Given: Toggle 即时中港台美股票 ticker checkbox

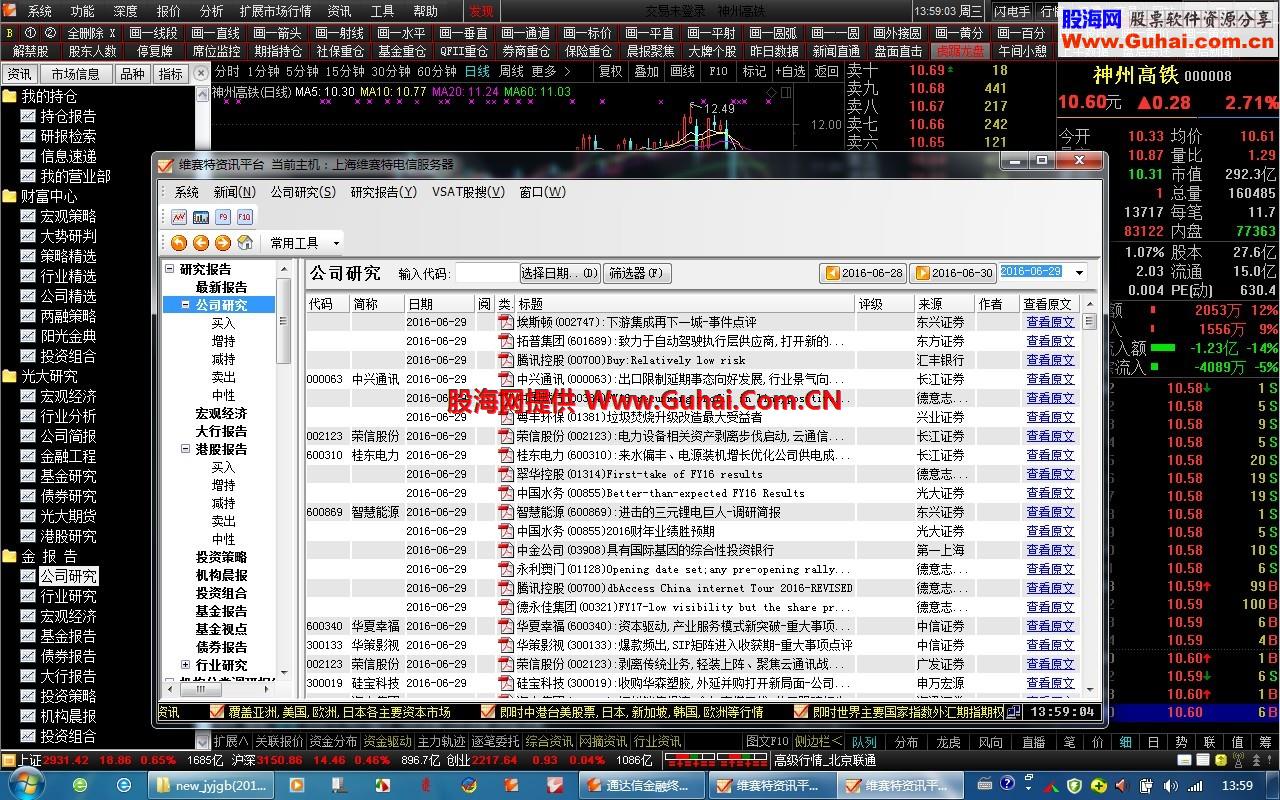Looking at the screenshot, I should click(x=488, y=712).
